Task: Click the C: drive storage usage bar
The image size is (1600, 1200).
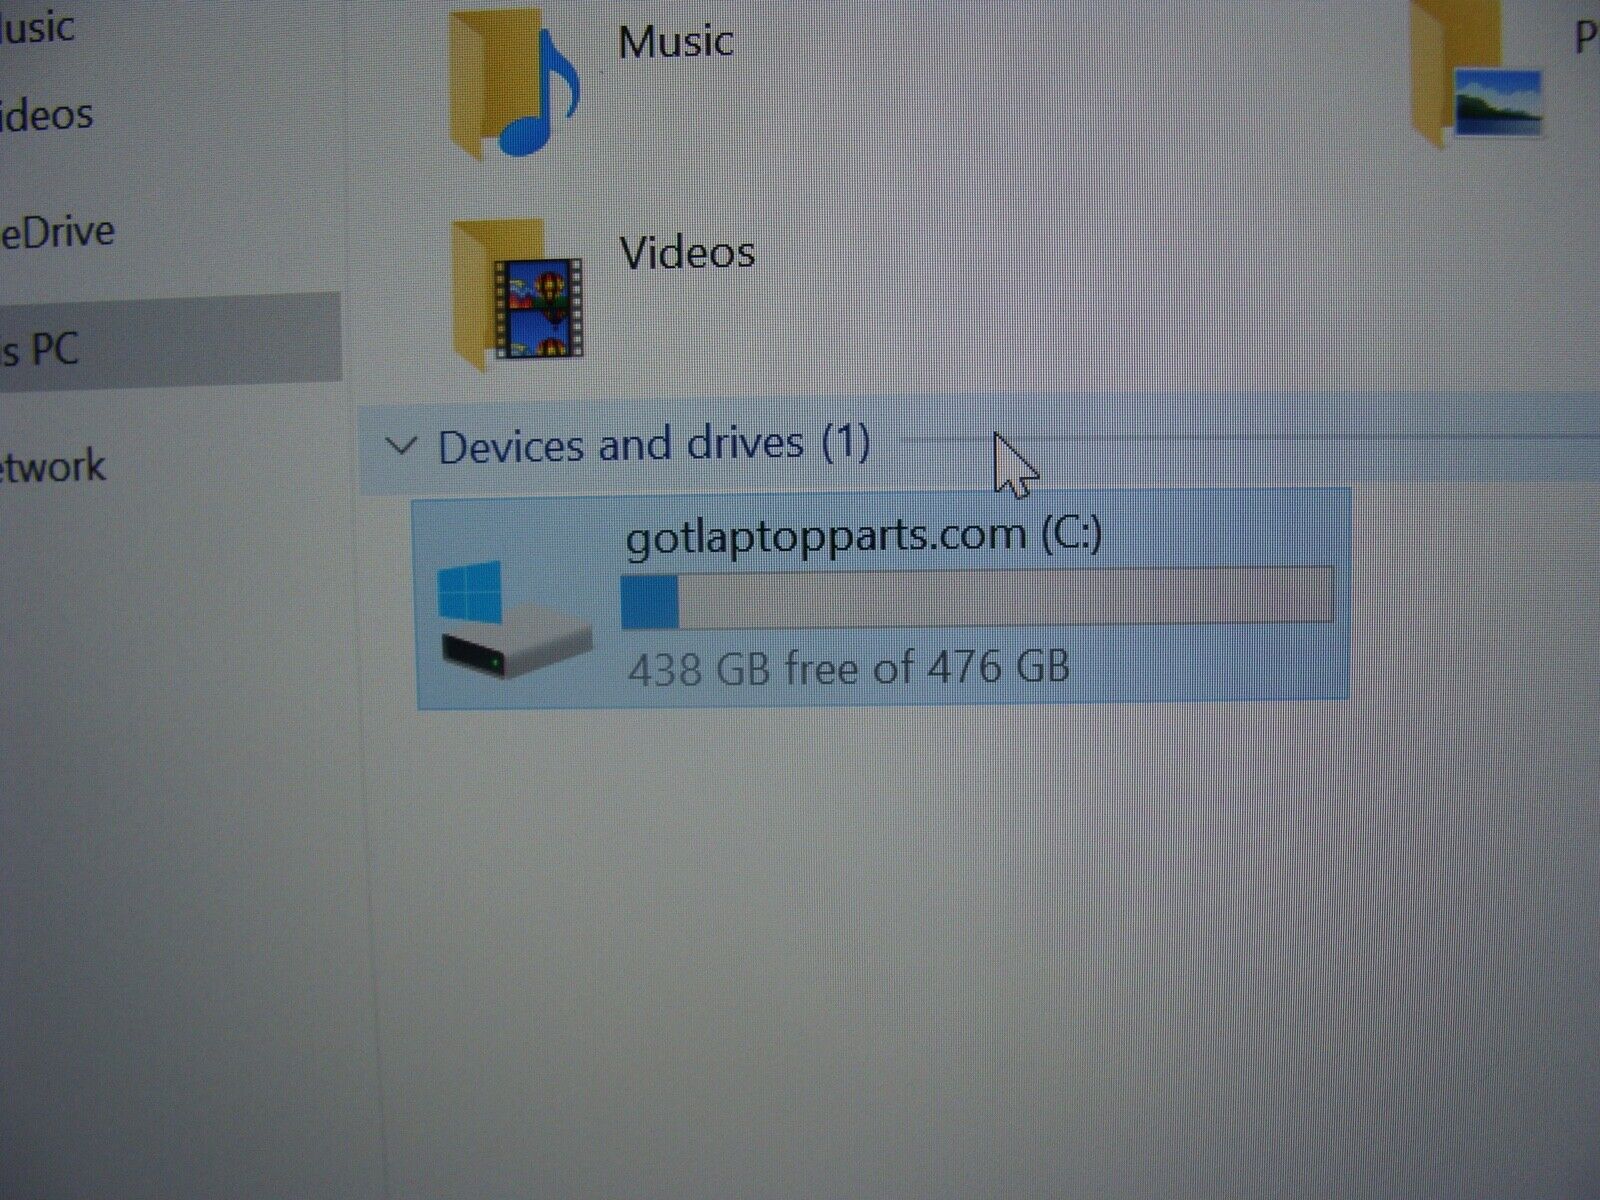Action: [977, 597]
